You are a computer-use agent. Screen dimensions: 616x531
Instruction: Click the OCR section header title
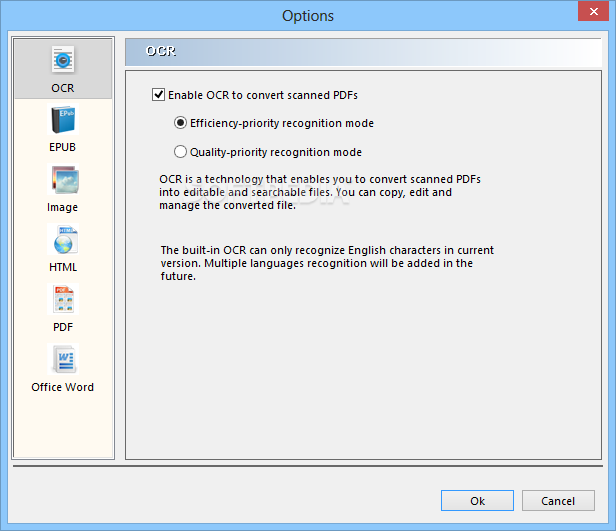tap(161, 51)
